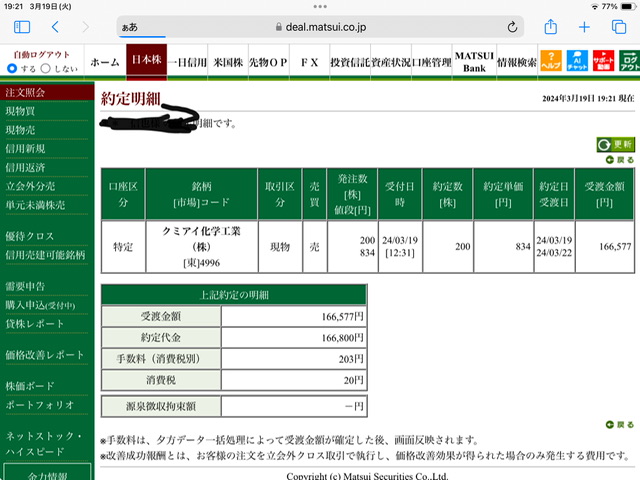Add a new tab with plus icon

584,27
